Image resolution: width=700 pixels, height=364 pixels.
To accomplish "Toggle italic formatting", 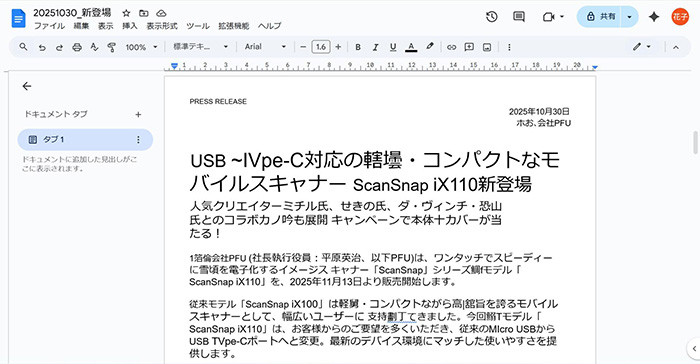I will click(x=375, y=47).
